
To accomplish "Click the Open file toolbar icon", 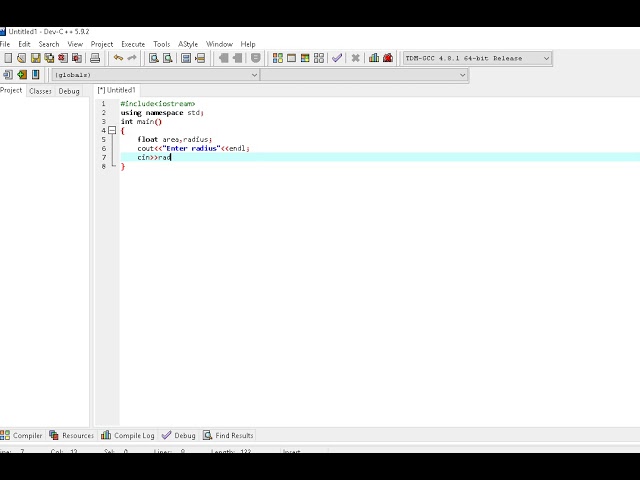I will 22,58.
